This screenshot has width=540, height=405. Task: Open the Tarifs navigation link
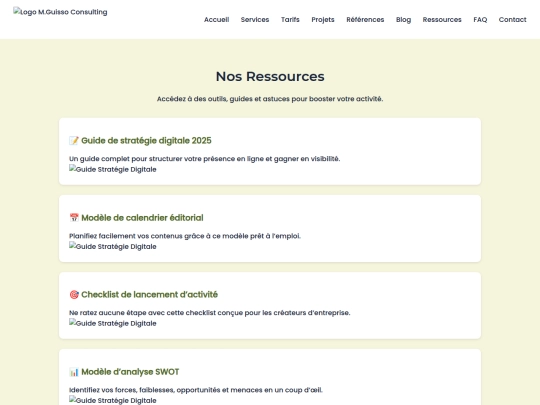point(290,20)
